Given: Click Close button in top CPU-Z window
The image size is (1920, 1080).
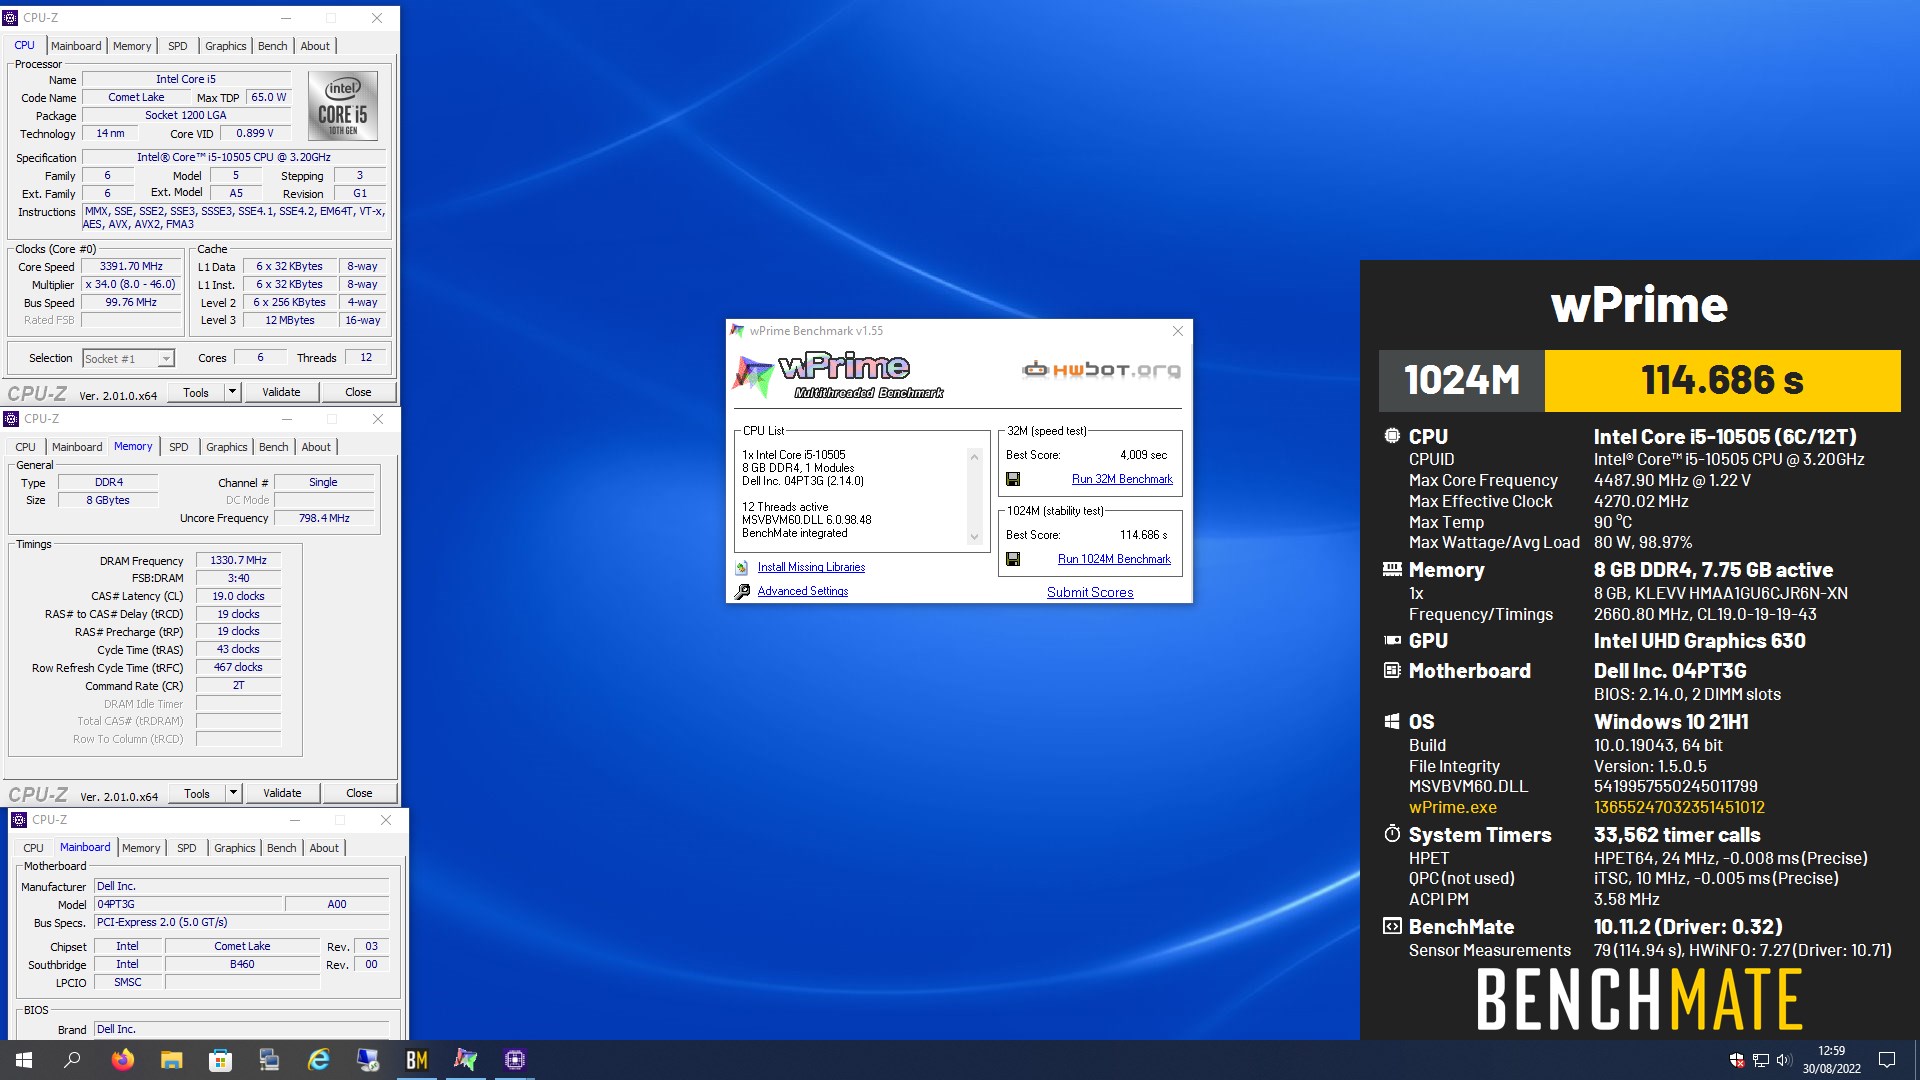Looking at the screenshot, I should (358, 392).
